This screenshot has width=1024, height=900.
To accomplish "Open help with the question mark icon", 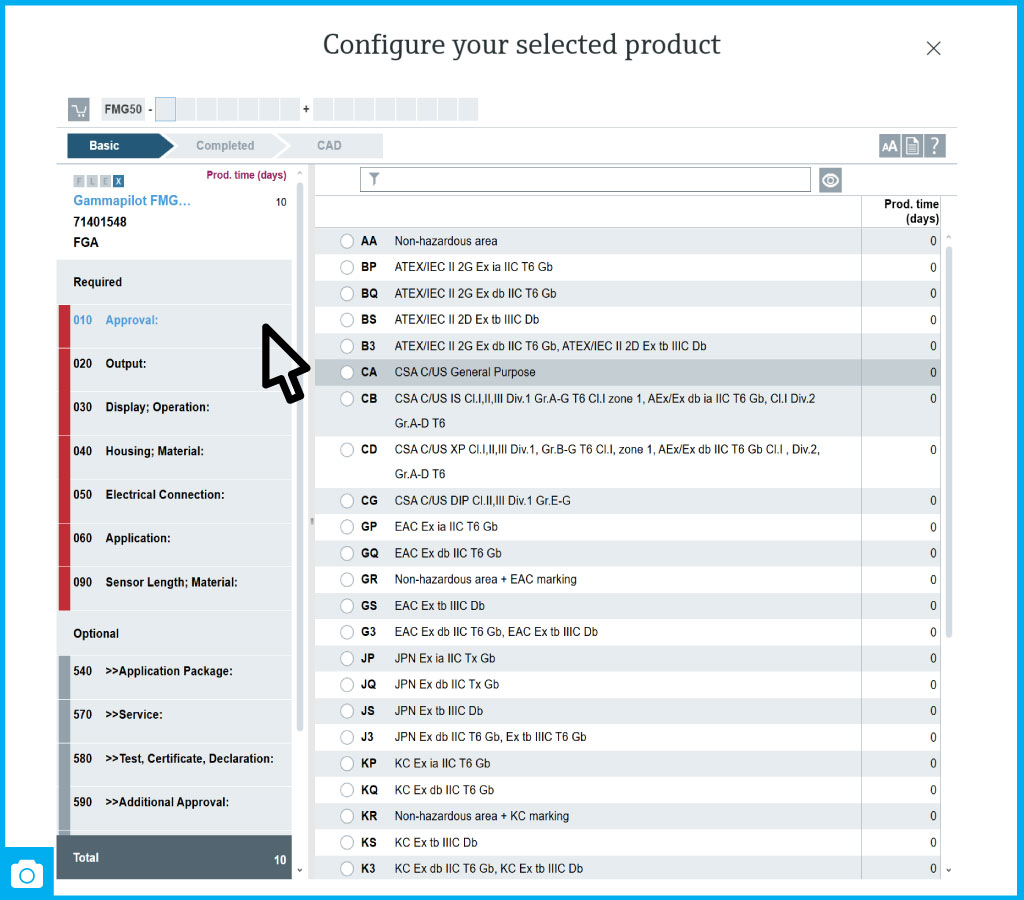I will point(935,146).
